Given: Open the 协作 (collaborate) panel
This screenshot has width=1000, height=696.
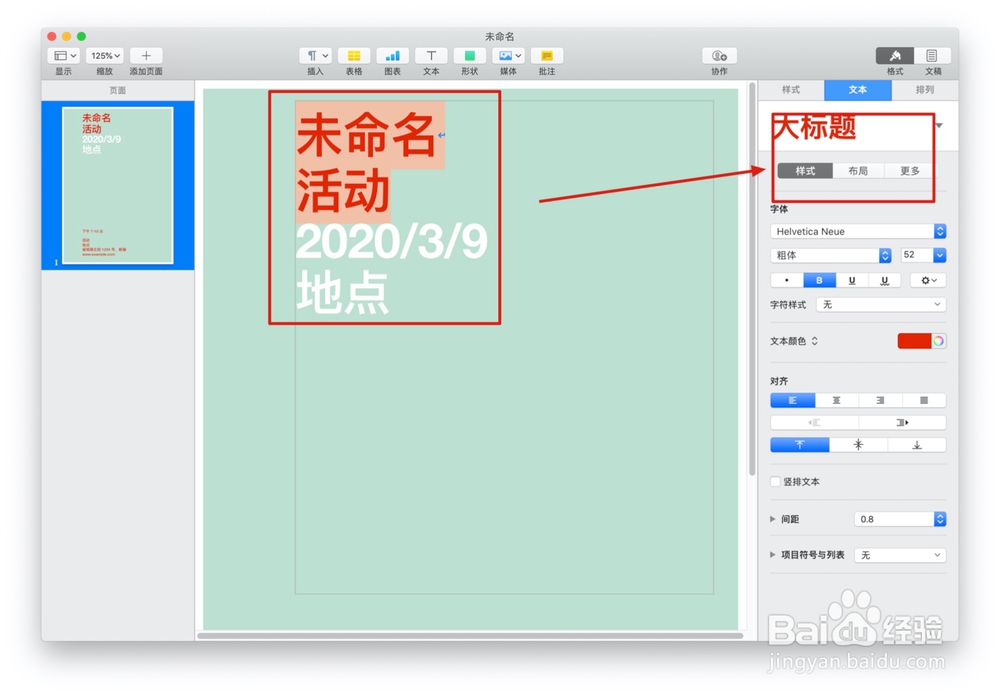Looking at the screenshot, I should point(718,56).
